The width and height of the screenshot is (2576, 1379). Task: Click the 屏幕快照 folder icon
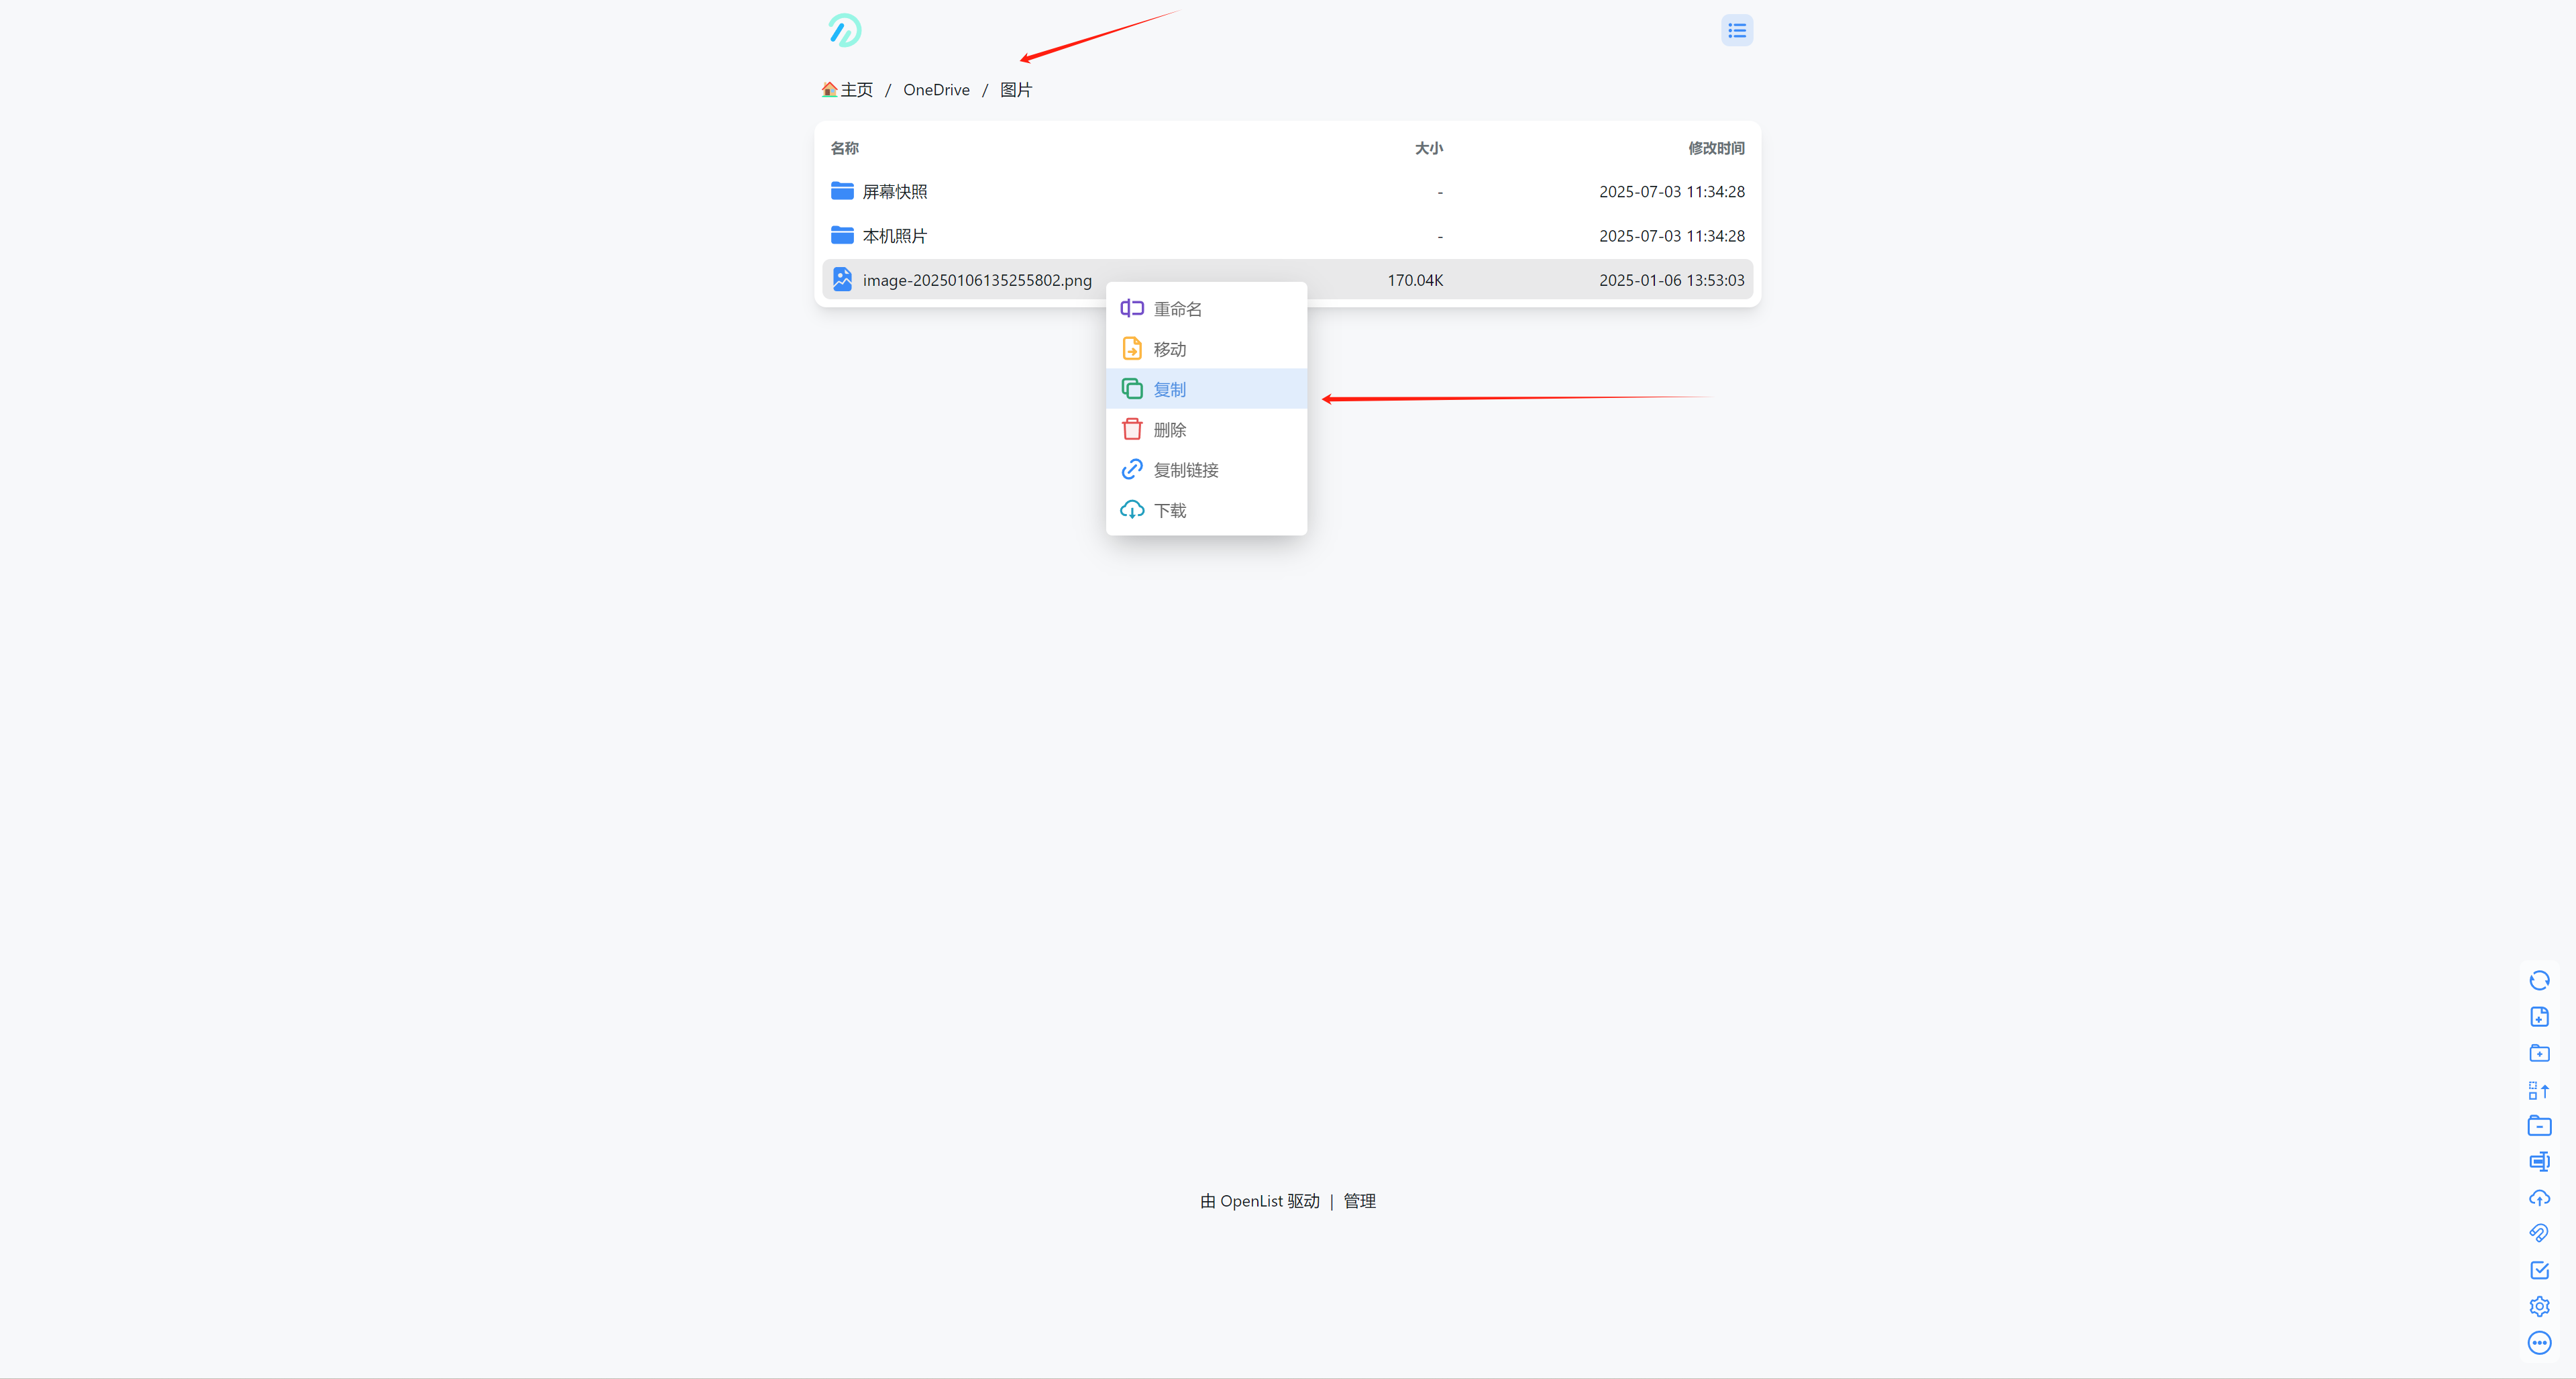click(x=842, y=191)
